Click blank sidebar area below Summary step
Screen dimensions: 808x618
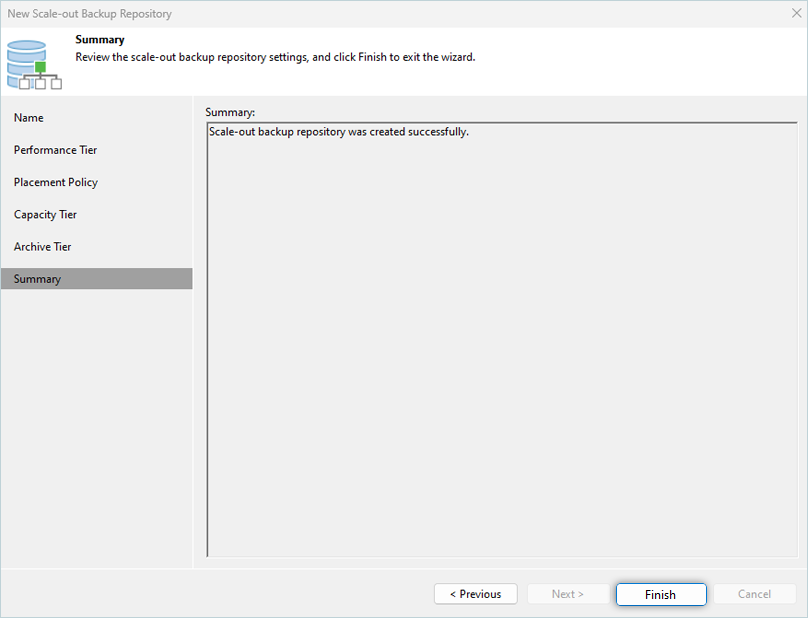[96, 420]
